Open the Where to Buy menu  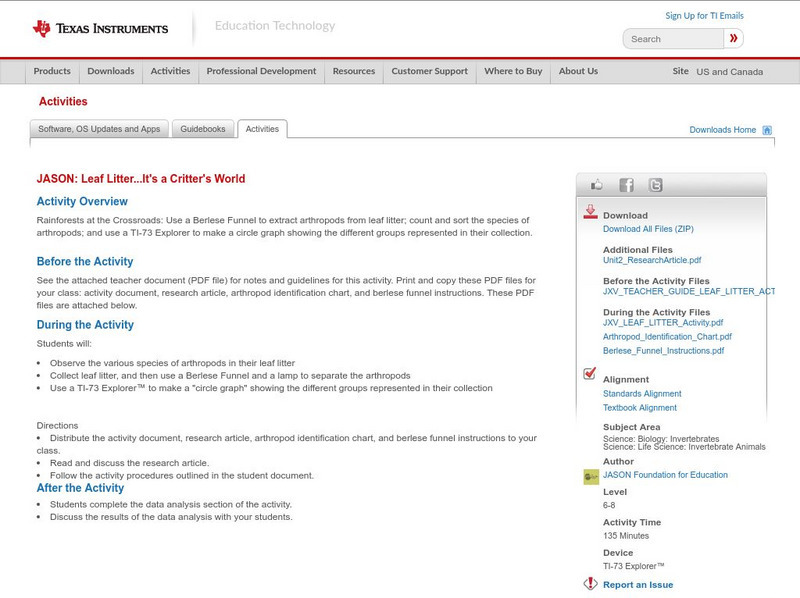coord(513,71)
